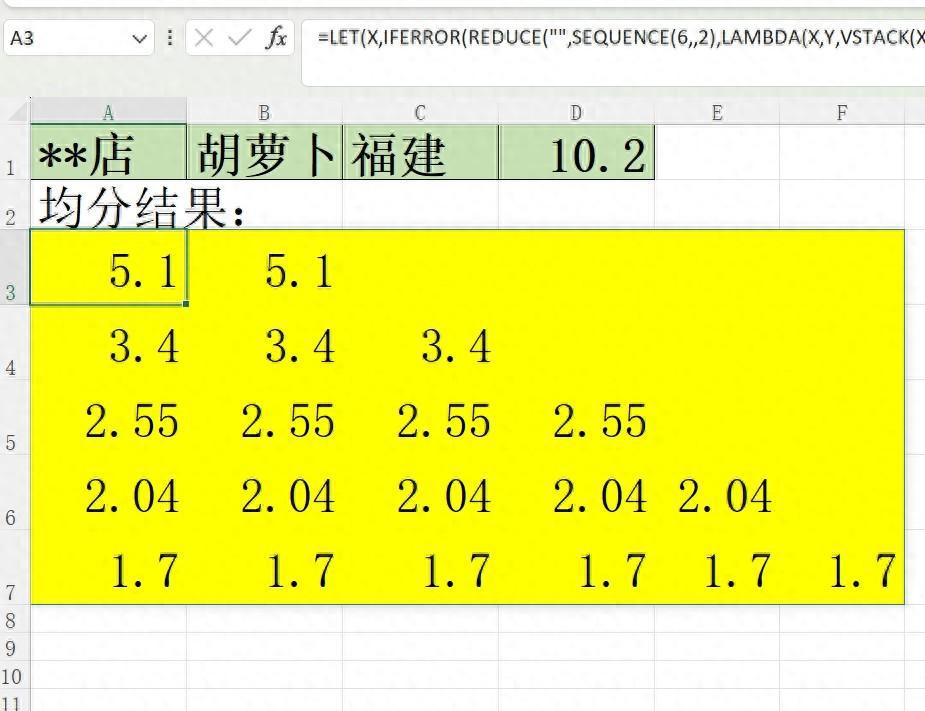This screenshot has height=711, width=925.
Task: Select cell C5 with value 2.55
Action: click(420, 417)
